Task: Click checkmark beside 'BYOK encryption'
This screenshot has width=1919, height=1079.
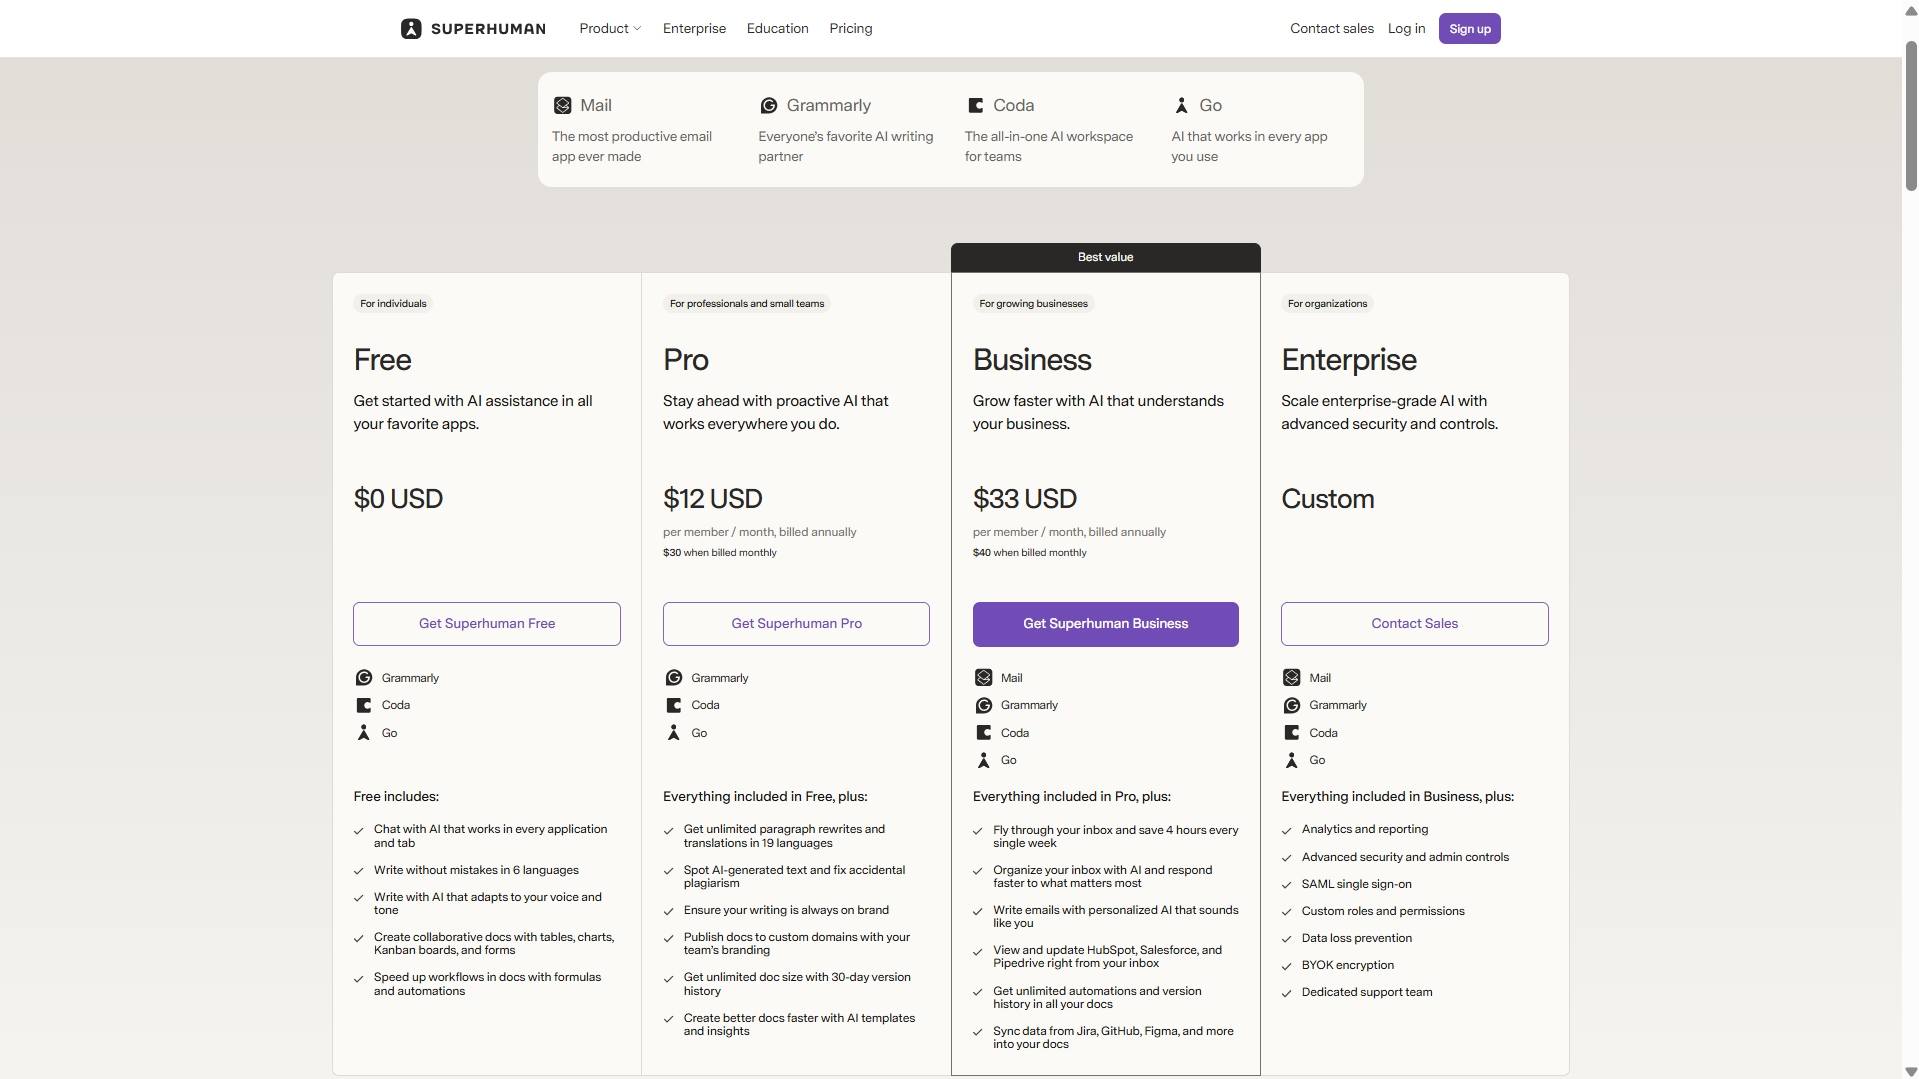Action: coord(1287,966)
